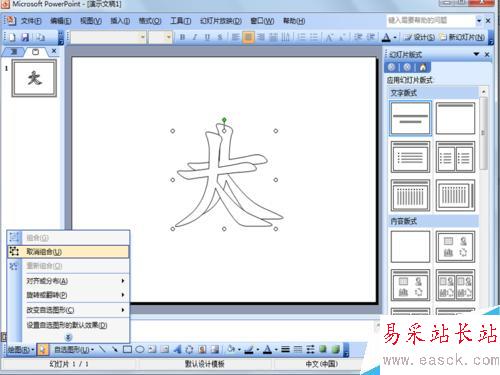
Task: Go back in the task pane
Action: pyautogui.click(x=392, y=67)
